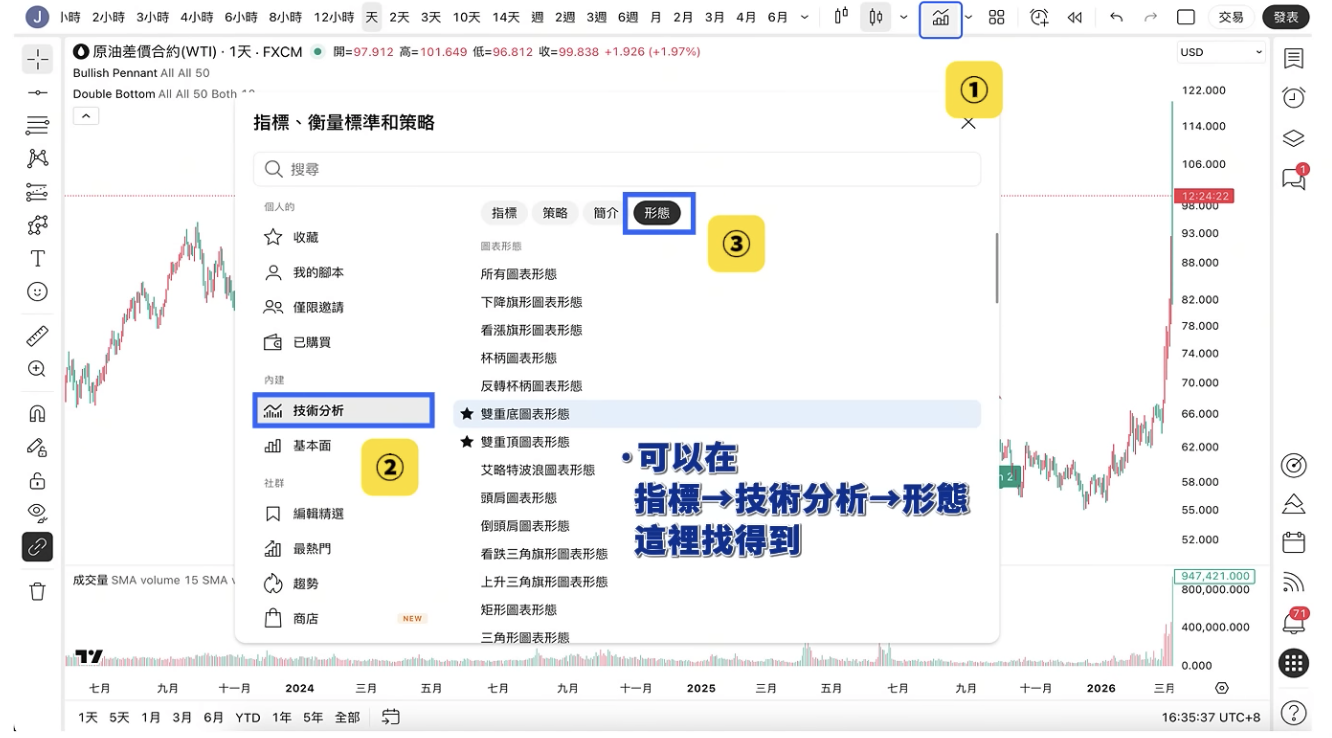Select the text T tool
Image resolution: width=1332 pixels, height=738 pixels.
click(x=37, y=258)
